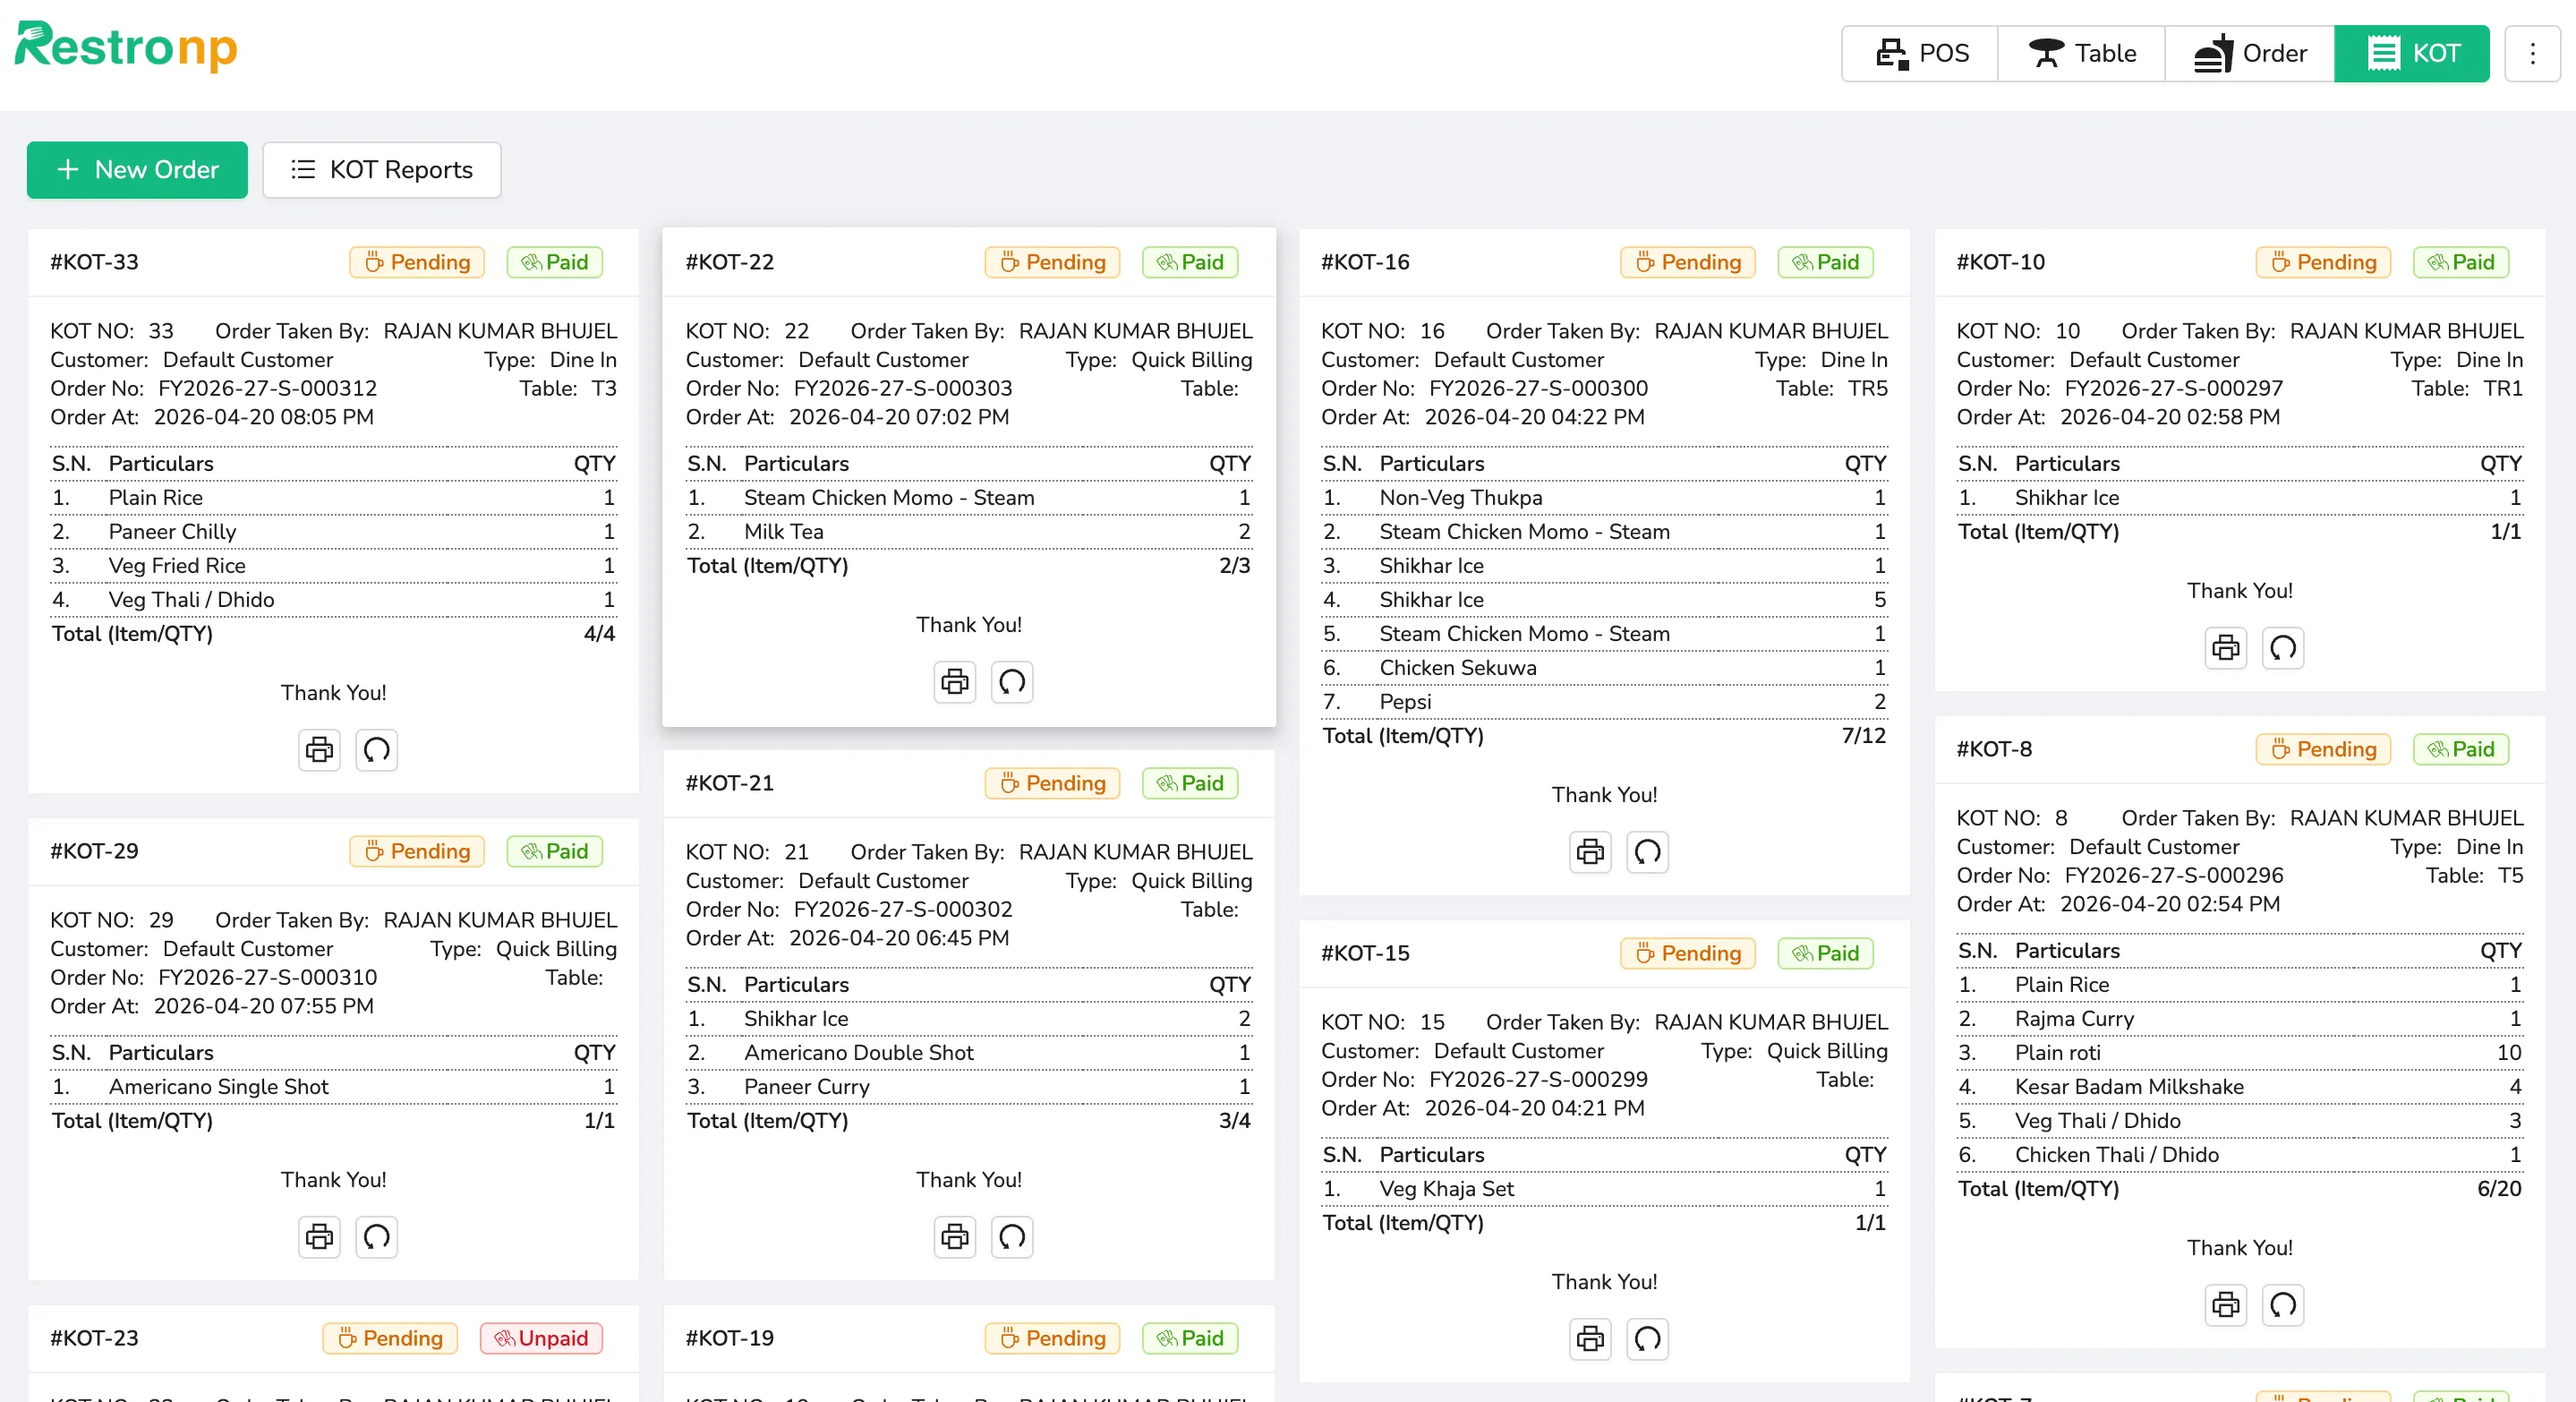Switch to the KOT tab
2576x1402 pixels.
[2411, 53]
